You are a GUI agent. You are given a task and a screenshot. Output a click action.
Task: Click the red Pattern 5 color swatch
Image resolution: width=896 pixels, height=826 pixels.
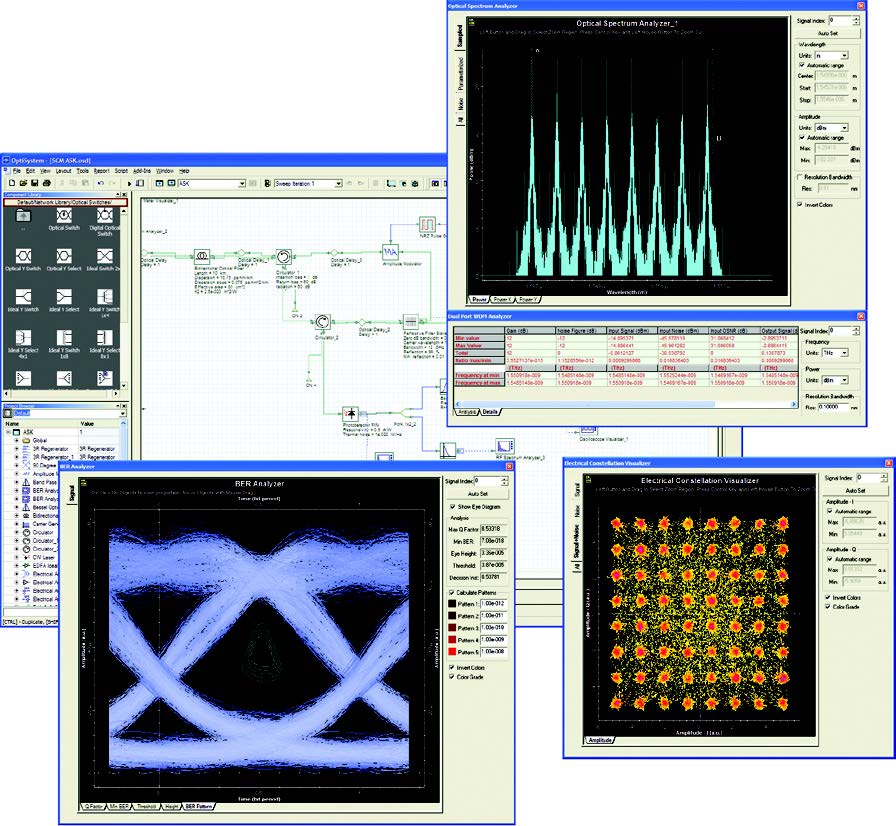(x=452, y=650)
